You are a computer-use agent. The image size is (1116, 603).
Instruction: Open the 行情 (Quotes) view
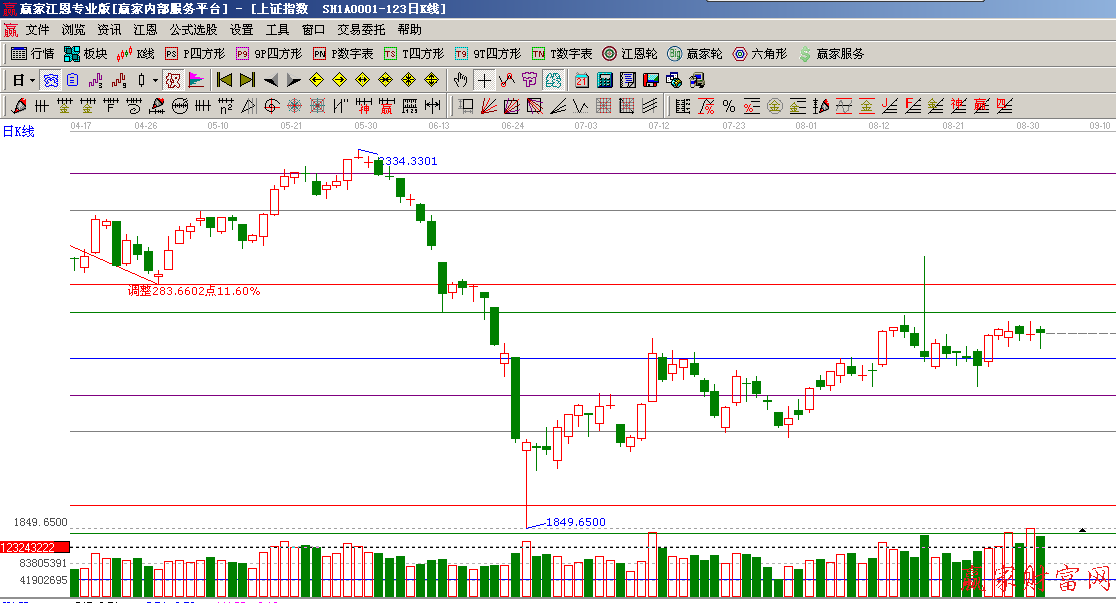pyautogui.click(x=32, y=54)
